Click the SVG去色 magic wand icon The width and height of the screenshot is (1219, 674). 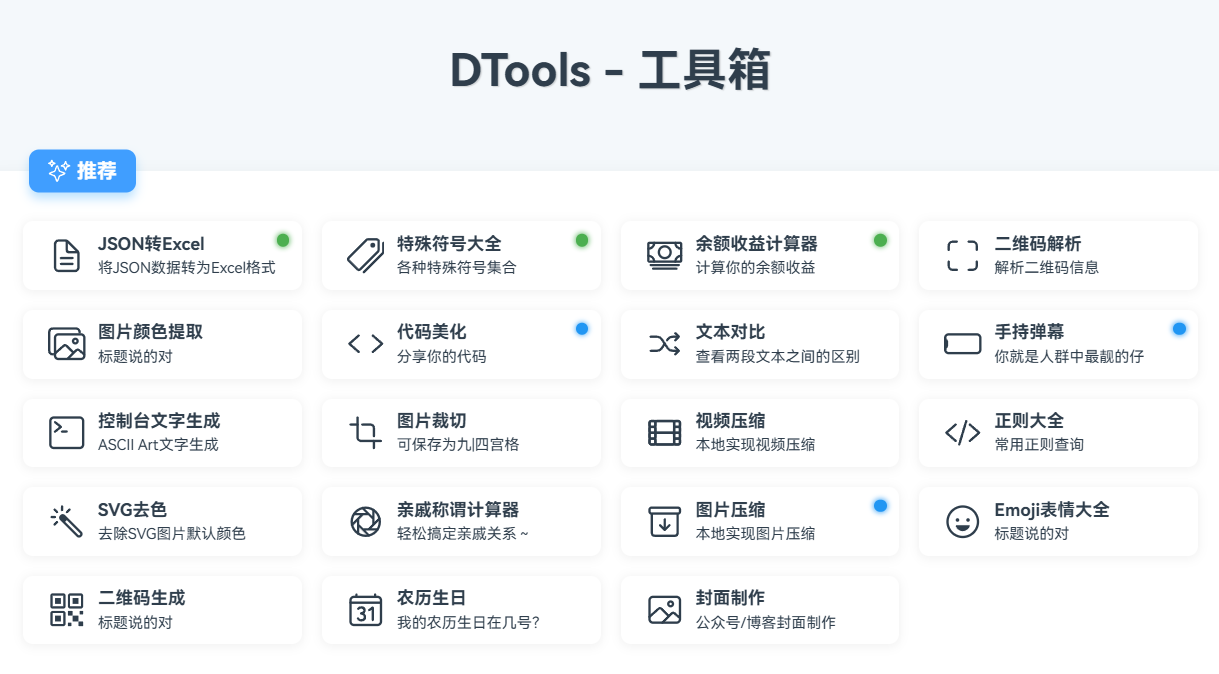[x=67, y=521]
